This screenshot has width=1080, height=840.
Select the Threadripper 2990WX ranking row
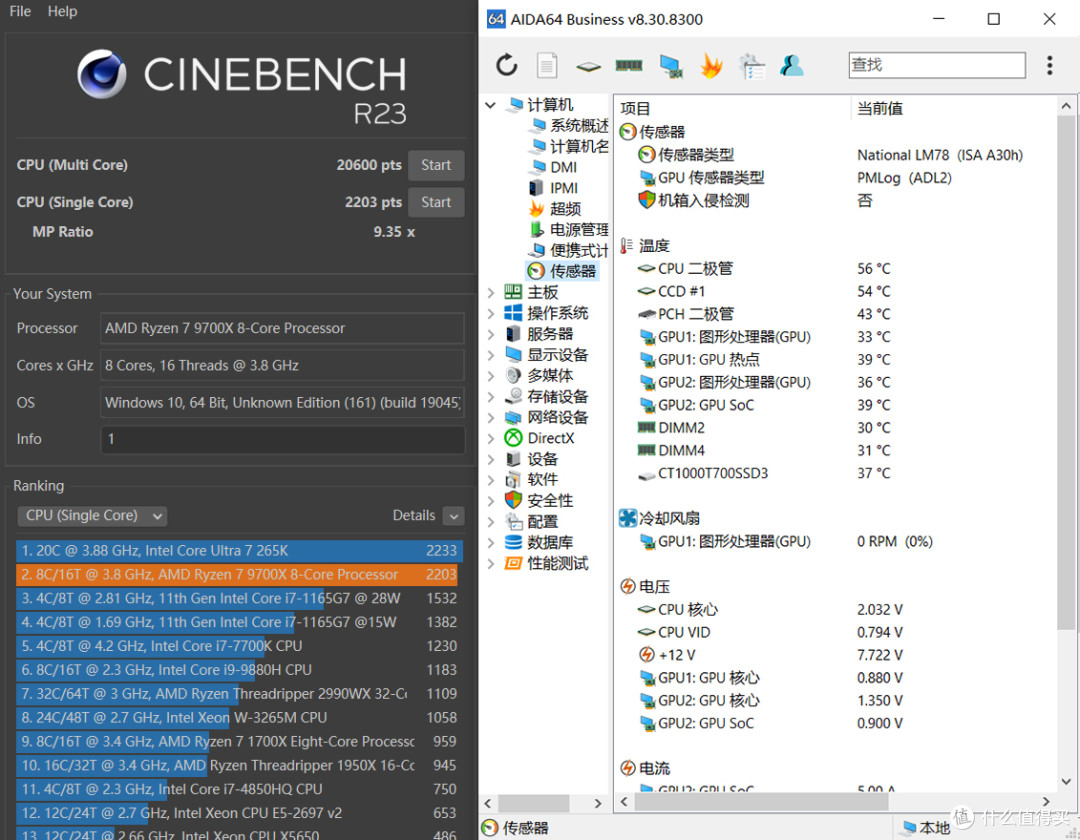tap(239, 694)
